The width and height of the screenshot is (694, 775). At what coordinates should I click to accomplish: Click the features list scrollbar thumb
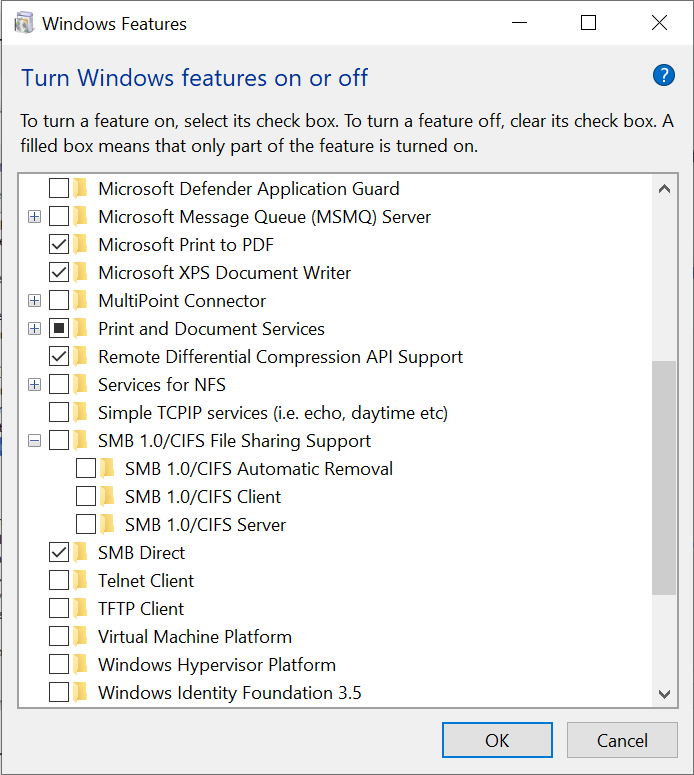click(664, 478)
